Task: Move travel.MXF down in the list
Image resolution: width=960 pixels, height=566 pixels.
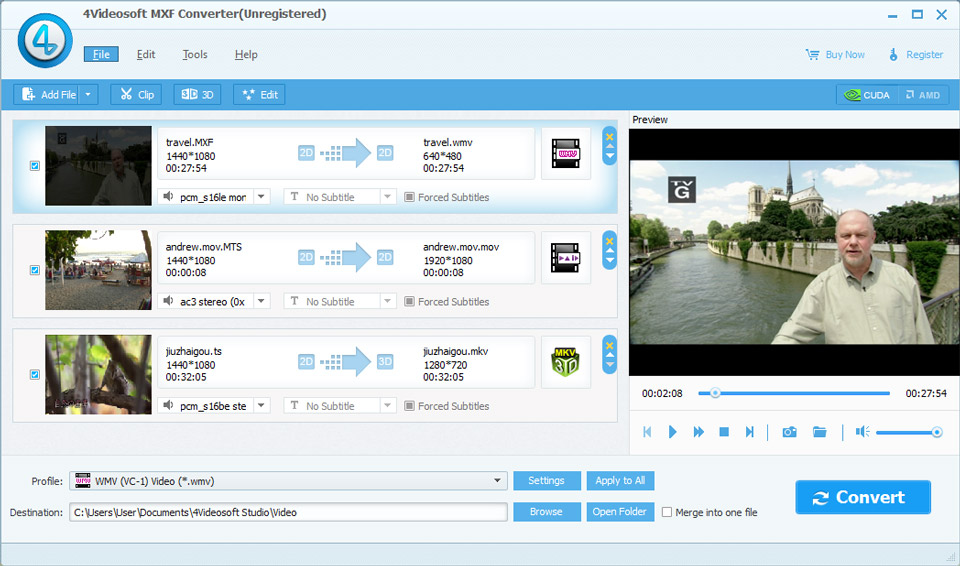Action: tap(609, 156)
